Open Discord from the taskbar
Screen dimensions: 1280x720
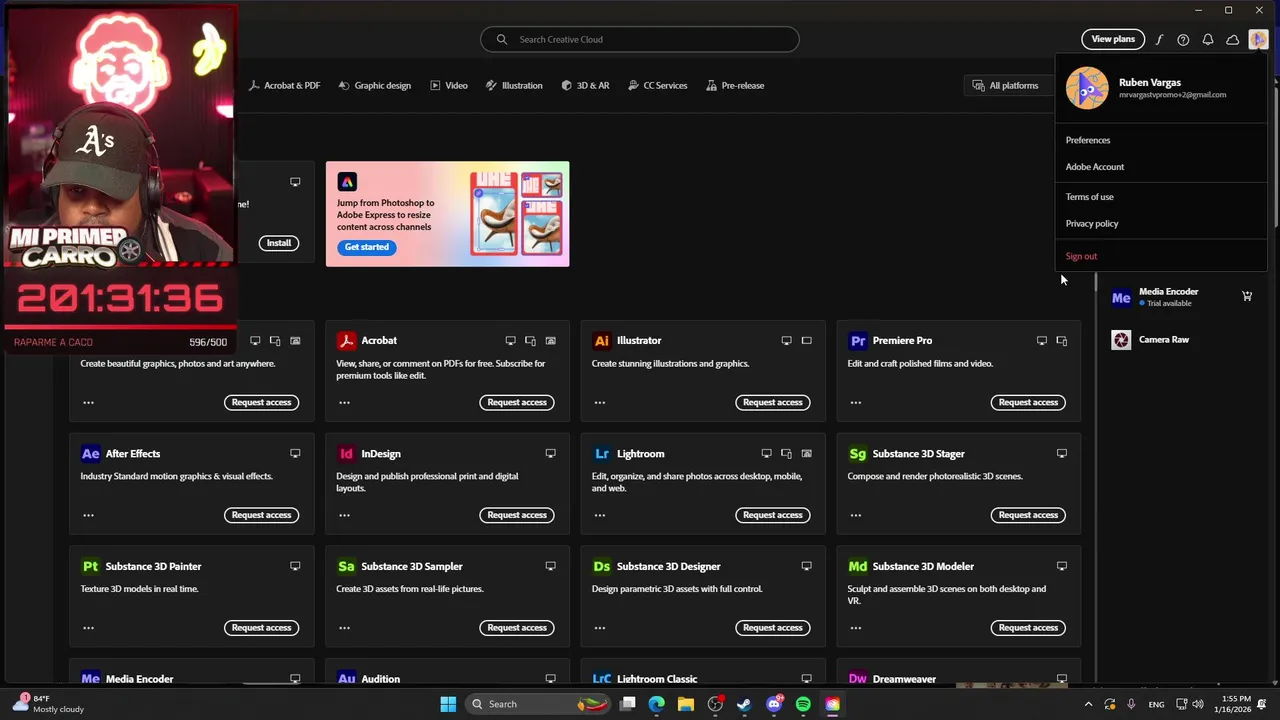pyautogui.click(x=774, y=704)
